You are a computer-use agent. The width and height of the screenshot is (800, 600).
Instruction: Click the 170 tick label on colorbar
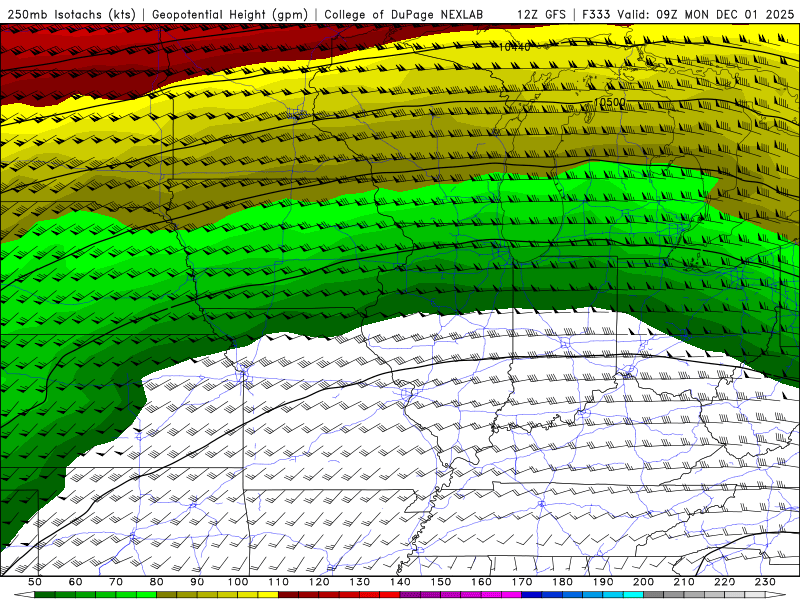click(522, 582)
